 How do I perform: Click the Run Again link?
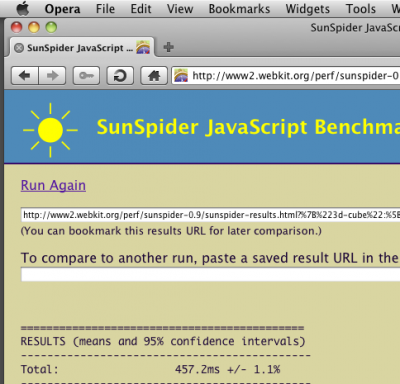[x=53, y=185]
